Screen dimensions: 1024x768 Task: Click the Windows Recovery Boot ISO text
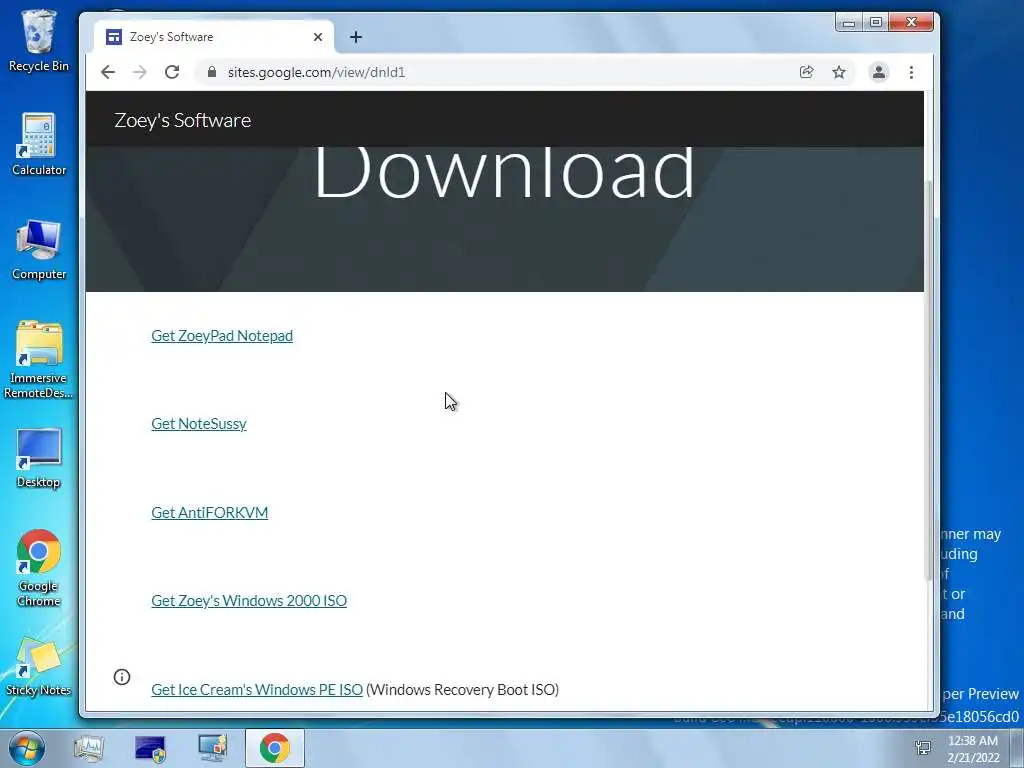coord(462,690)
